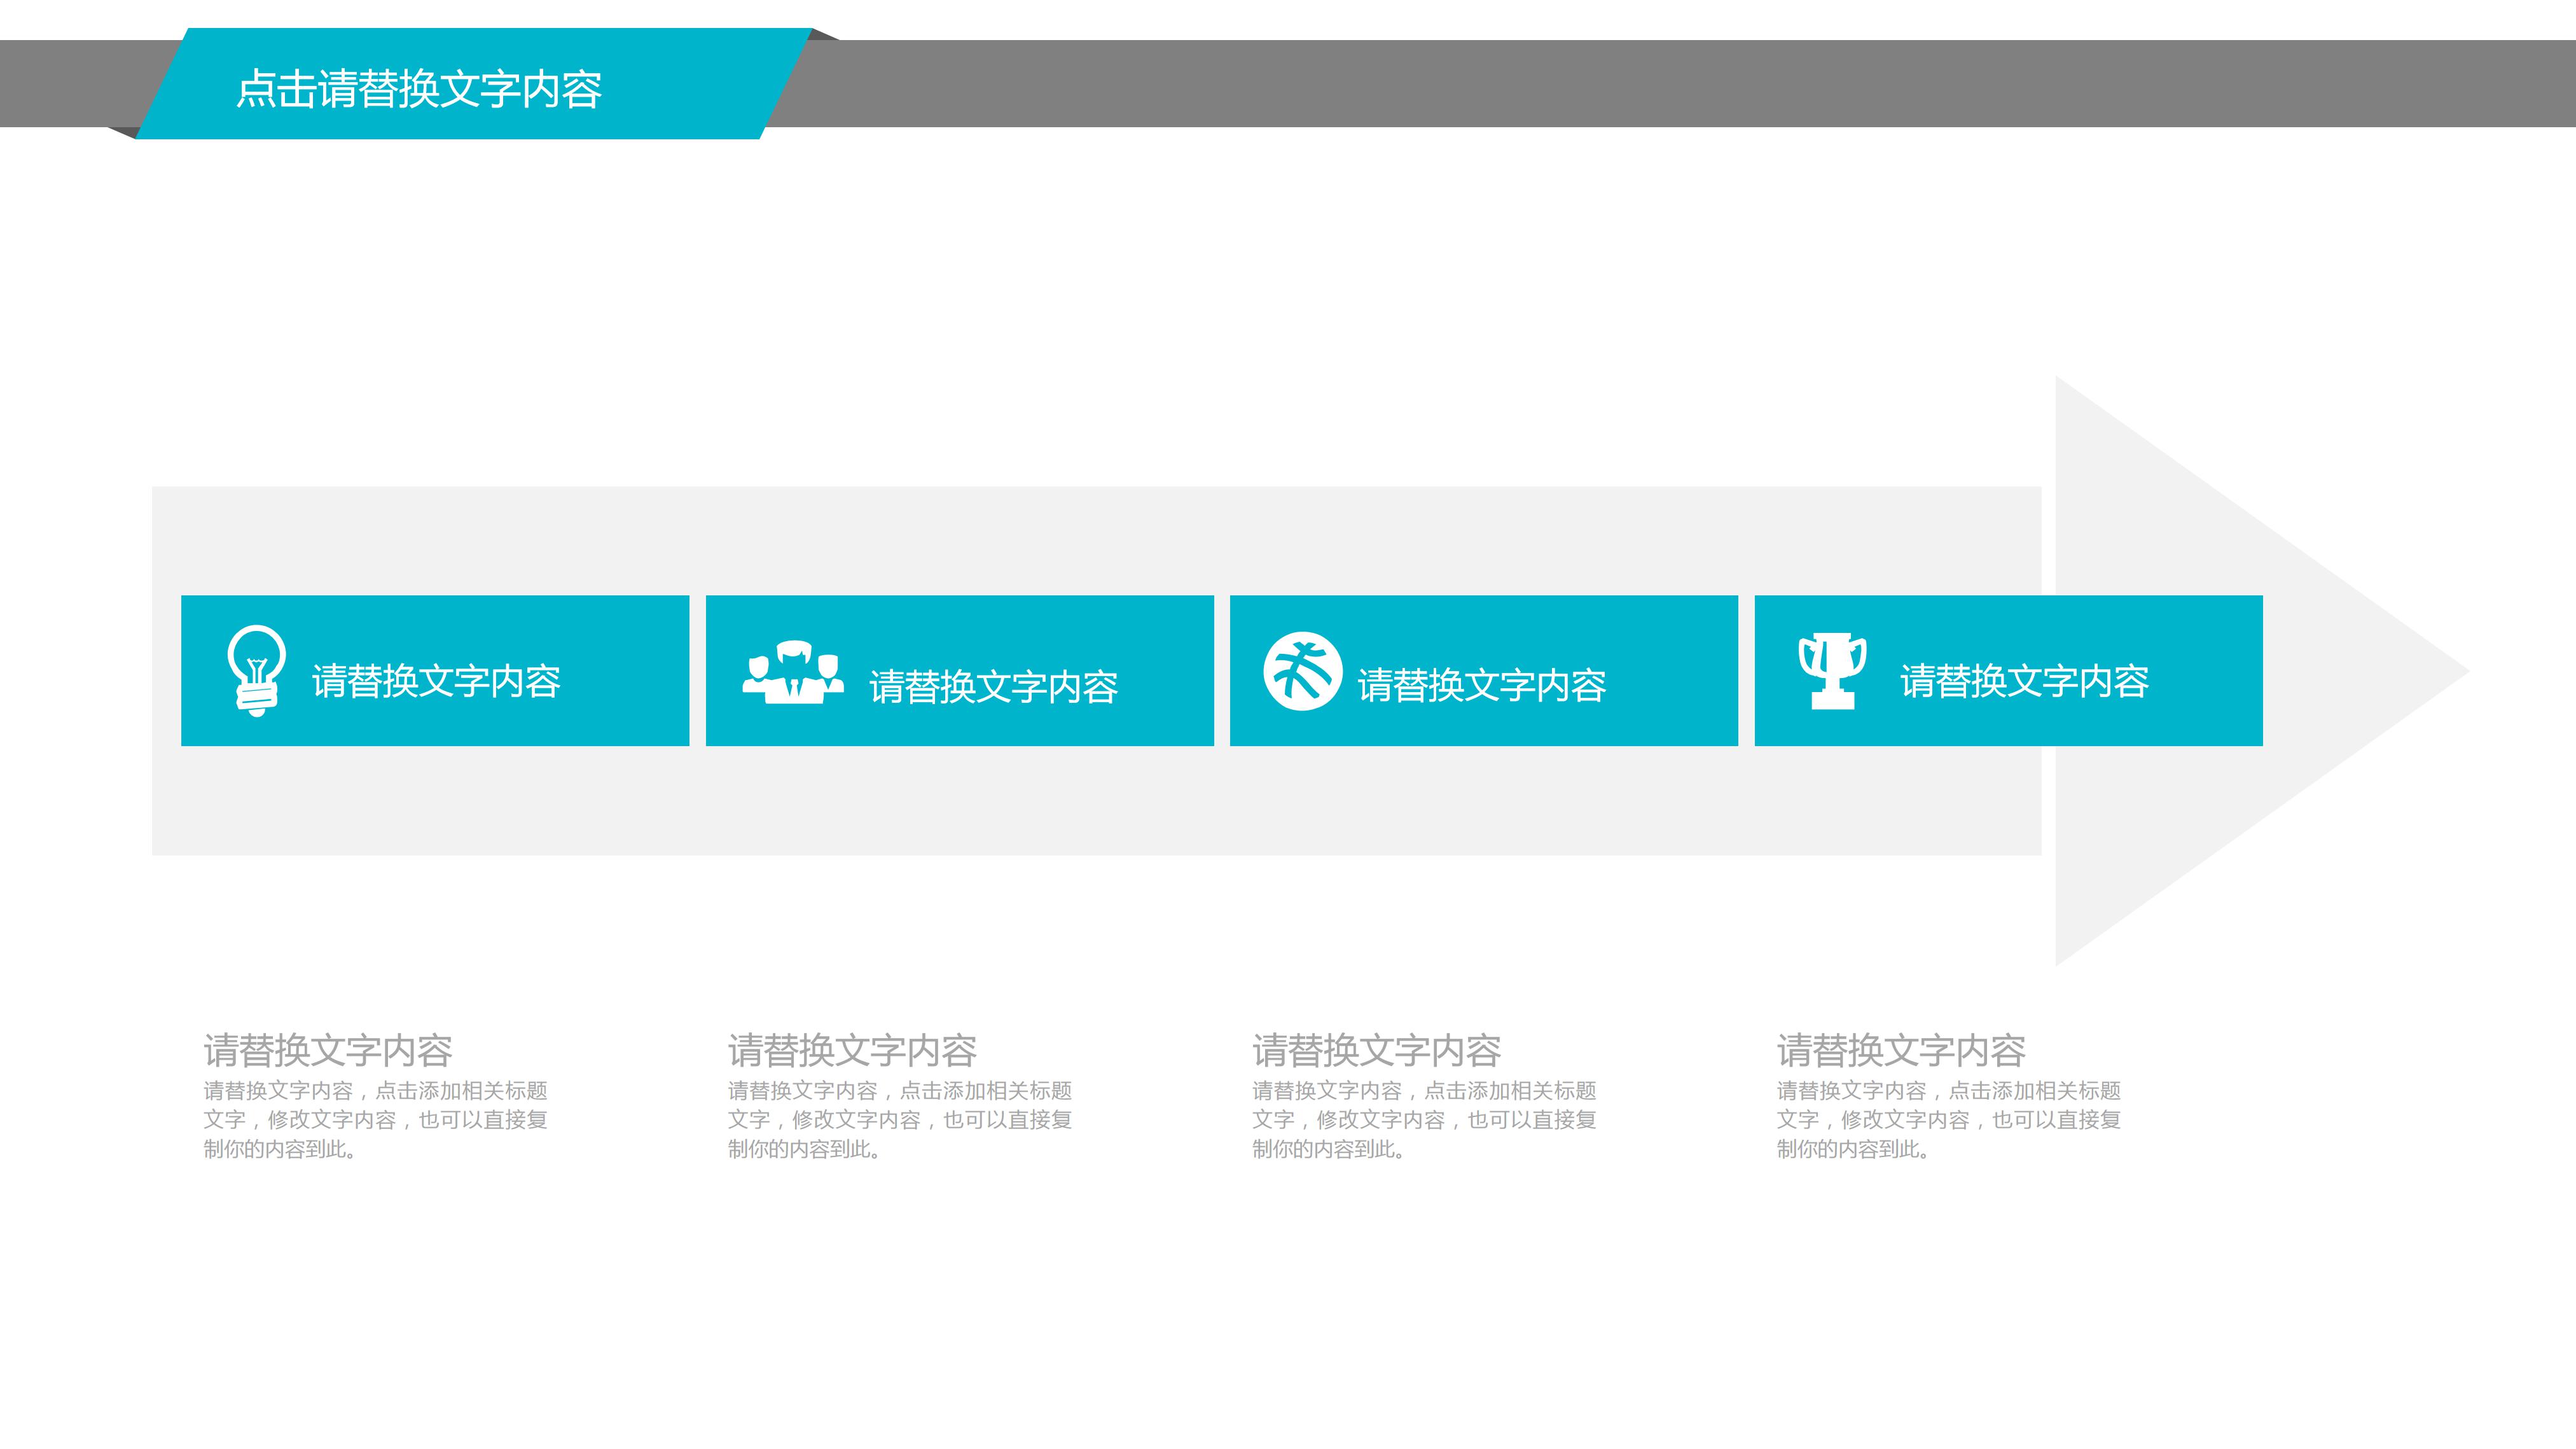Click the dark gray header bar
Screen dimensions: 2576x1449
[1600, 84]
